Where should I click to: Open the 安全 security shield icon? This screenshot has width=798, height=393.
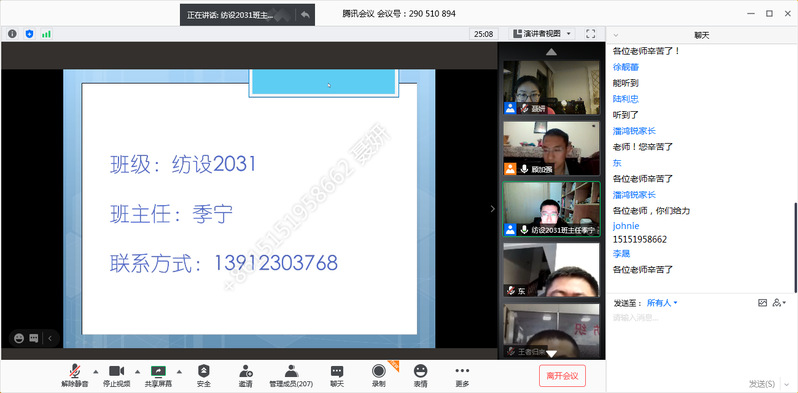pos(204,371)
